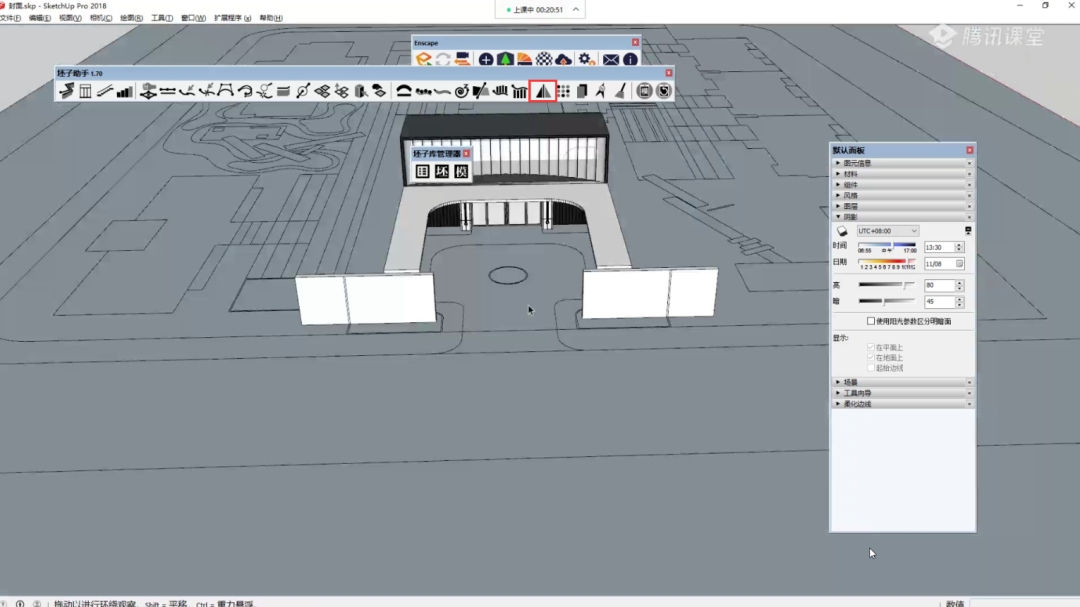
Task: Close the 默认面板 tray
Action: point(970,150)
